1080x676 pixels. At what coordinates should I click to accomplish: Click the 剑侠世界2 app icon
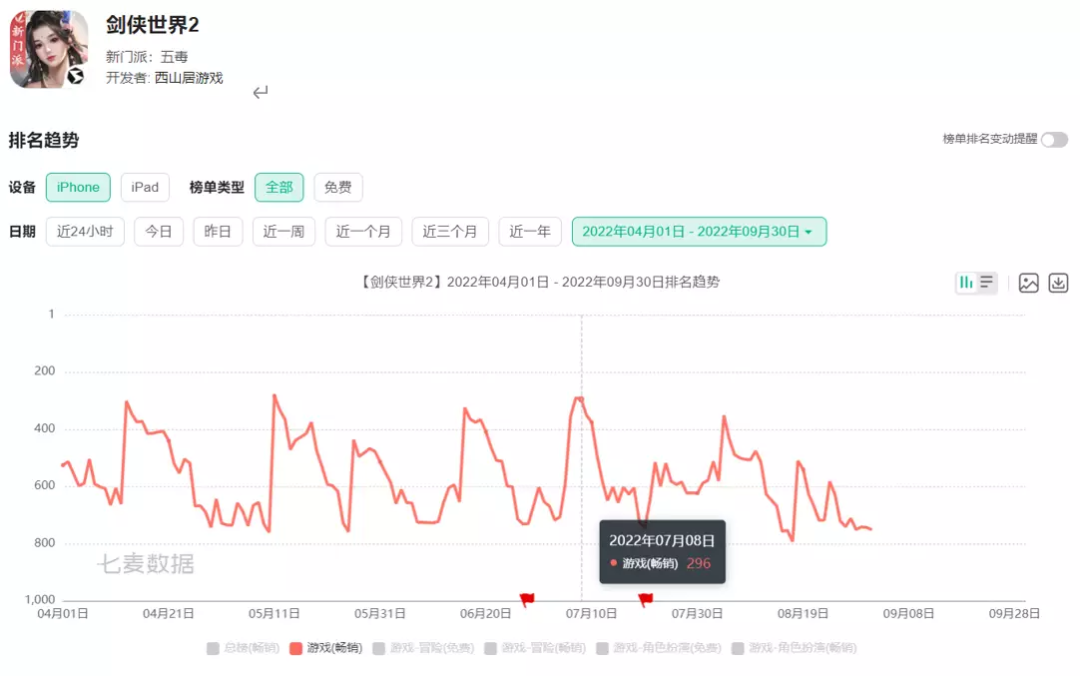[48, 48]
